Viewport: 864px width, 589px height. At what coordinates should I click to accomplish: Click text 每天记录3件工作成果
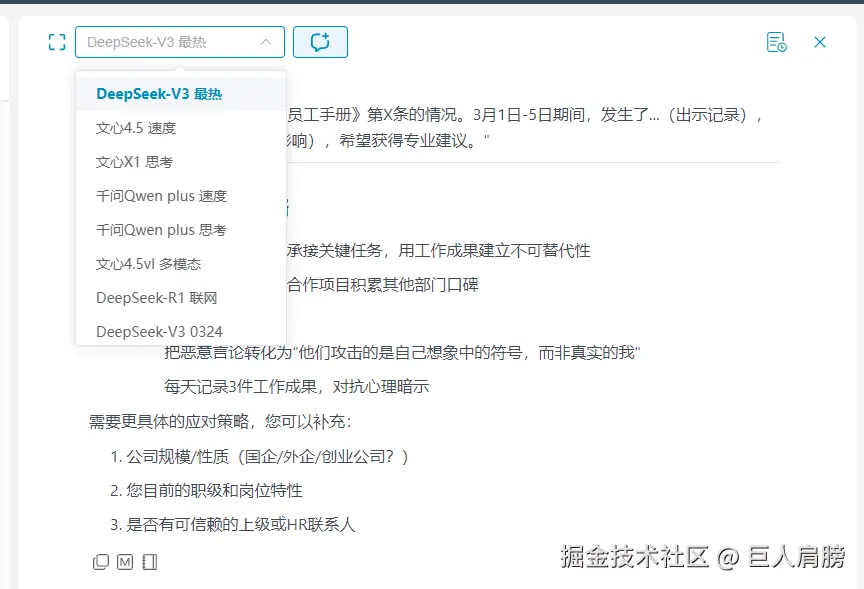(x=240, y=387)
